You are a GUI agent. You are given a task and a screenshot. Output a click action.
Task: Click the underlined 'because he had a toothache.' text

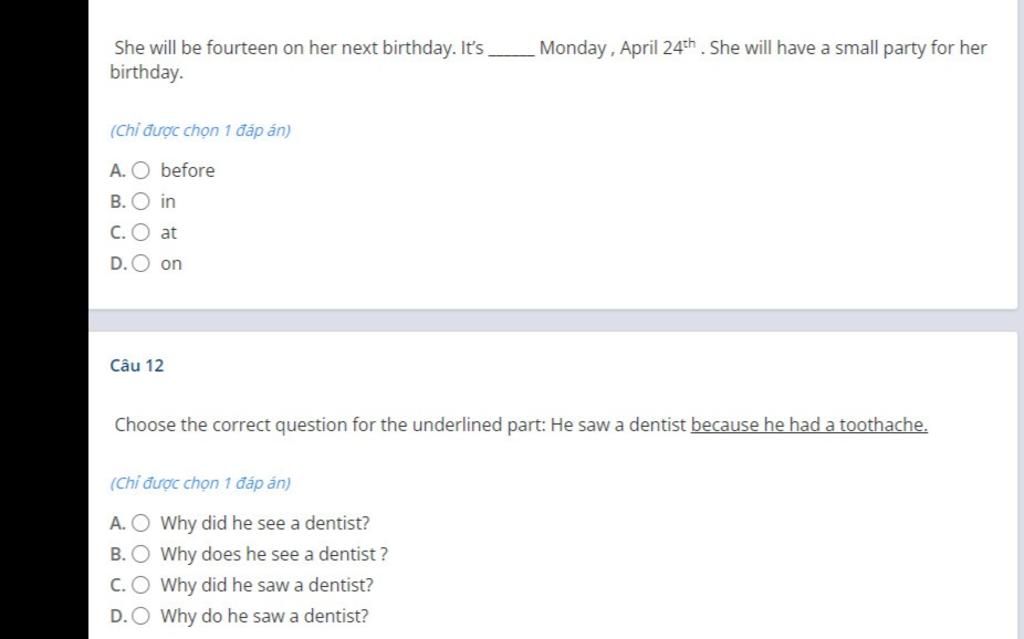809,425
